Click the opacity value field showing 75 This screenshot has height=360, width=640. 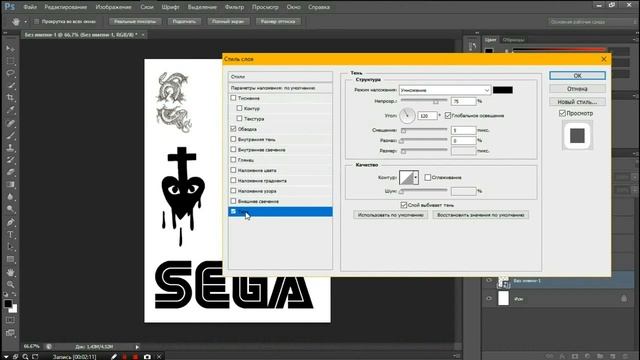click(463, 101)
